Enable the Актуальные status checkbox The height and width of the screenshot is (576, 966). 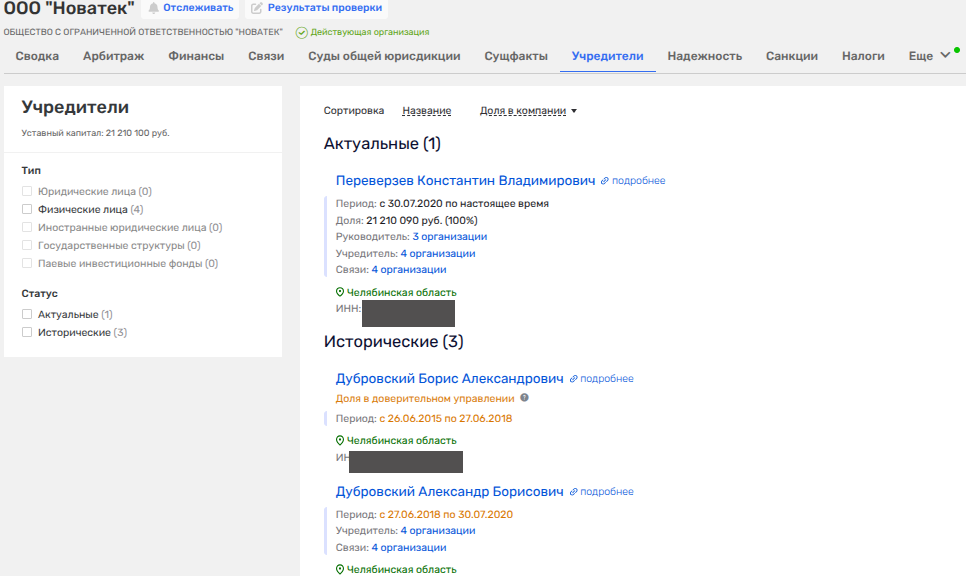coord(27,314)
